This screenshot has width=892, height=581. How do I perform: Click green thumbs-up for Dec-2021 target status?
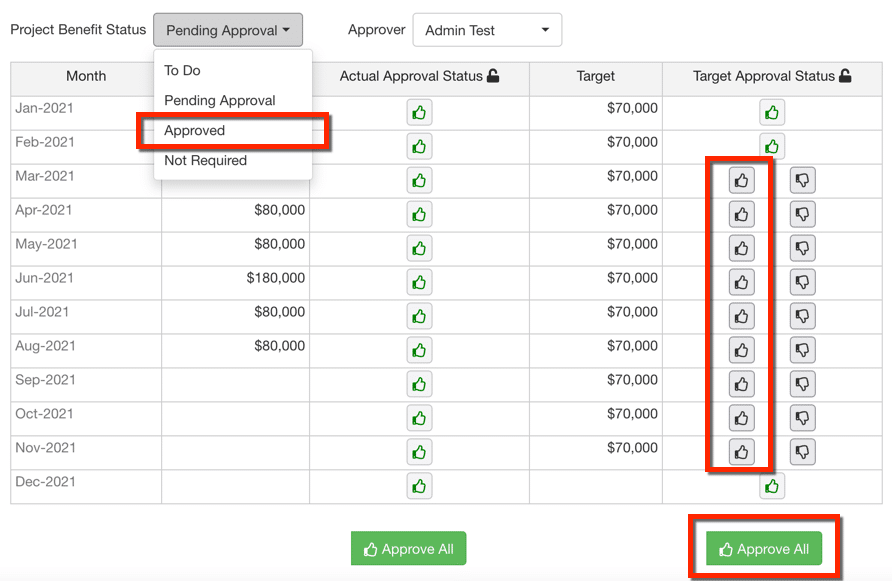pos(772,487)
